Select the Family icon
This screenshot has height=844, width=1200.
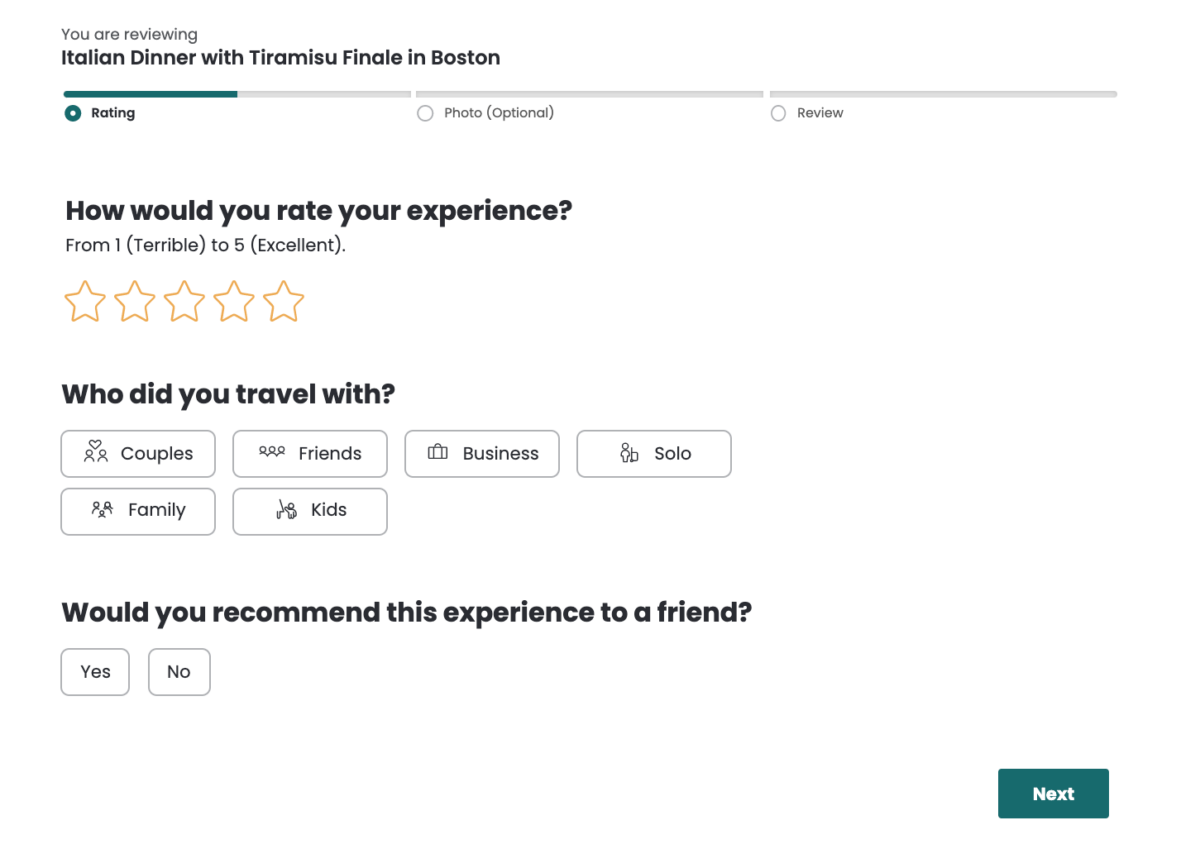click(102, 510)
